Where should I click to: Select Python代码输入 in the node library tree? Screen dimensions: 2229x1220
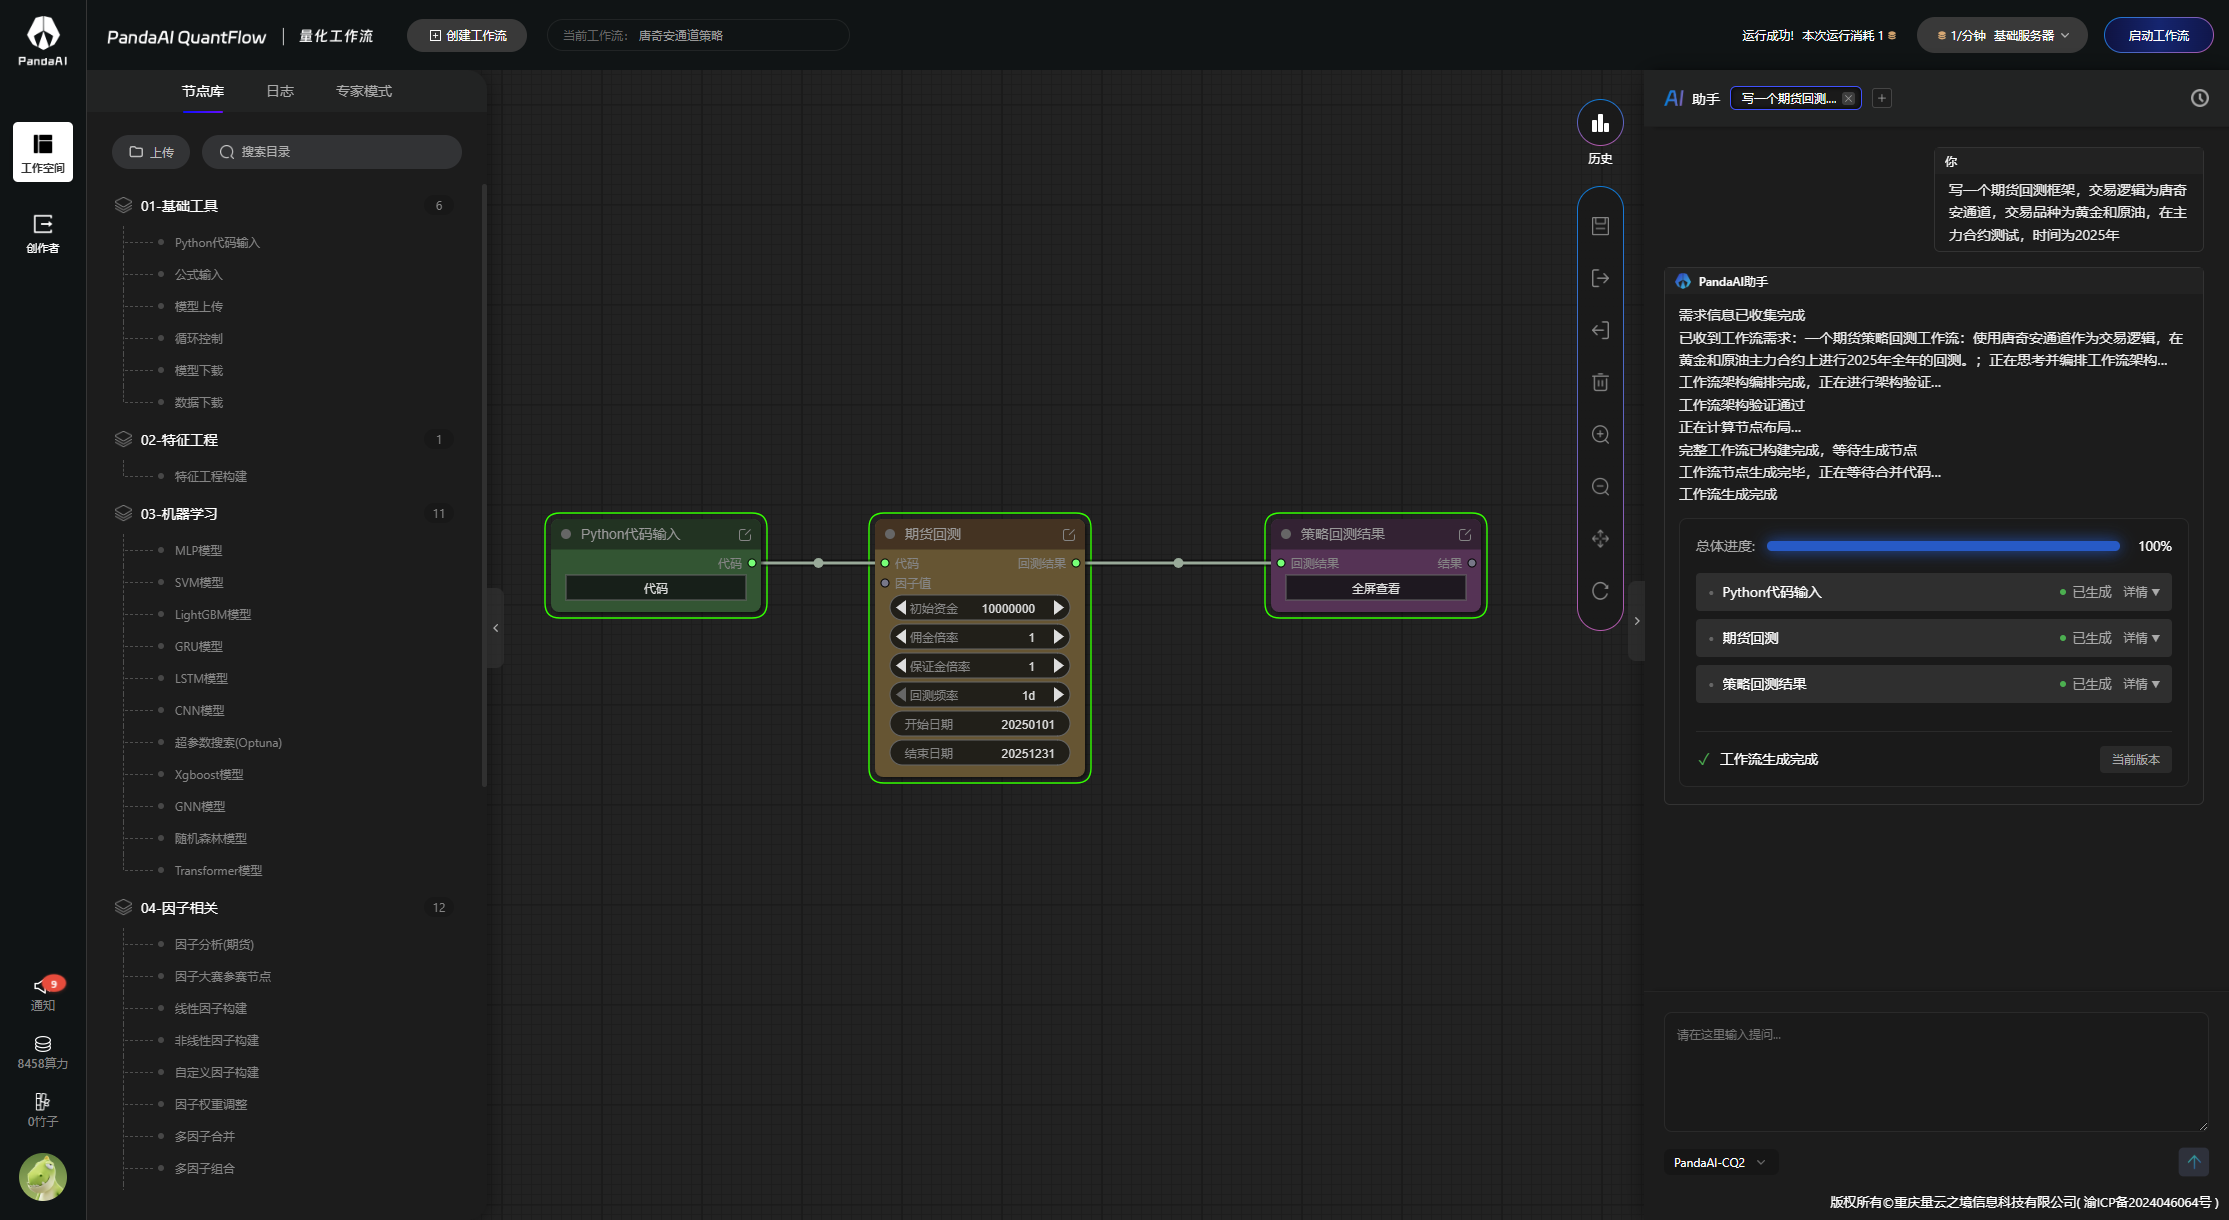pos(217,243)
